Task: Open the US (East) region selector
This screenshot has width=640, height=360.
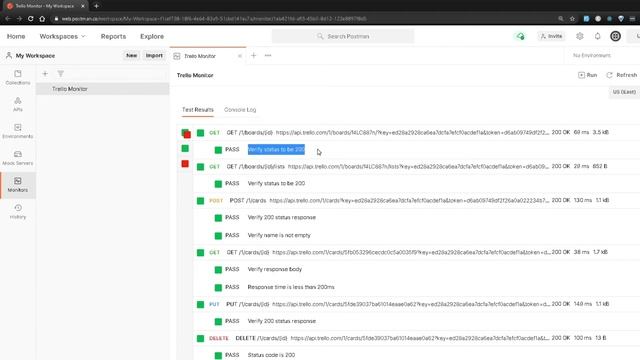Action: pos(624,92)
